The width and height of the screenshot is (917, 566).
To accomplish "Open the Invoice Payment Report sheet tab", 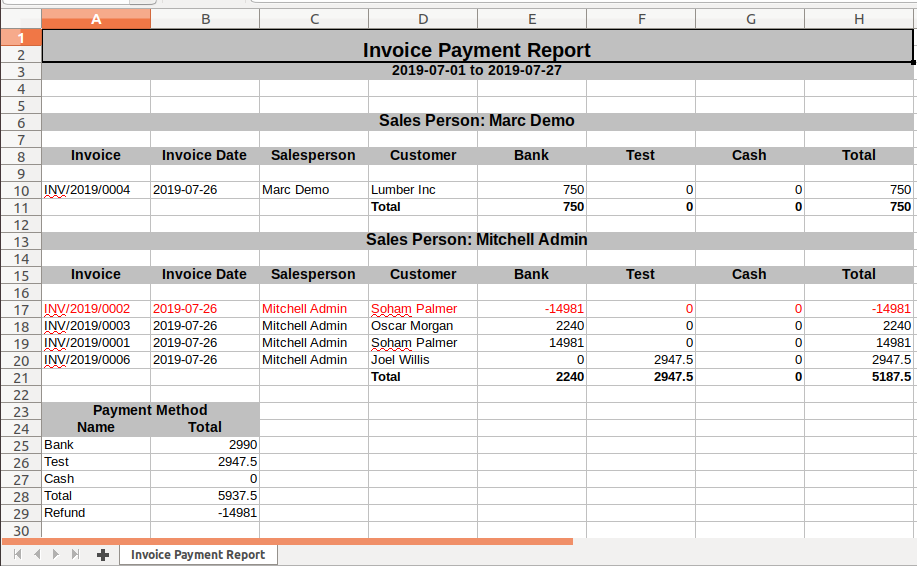I will pyautogui.click(x=198, y=554).
